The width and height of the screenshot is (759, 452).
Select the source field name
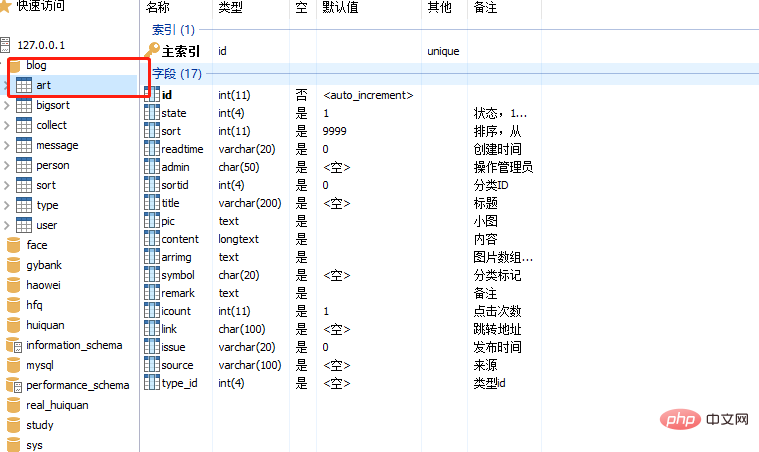(177, 365)
